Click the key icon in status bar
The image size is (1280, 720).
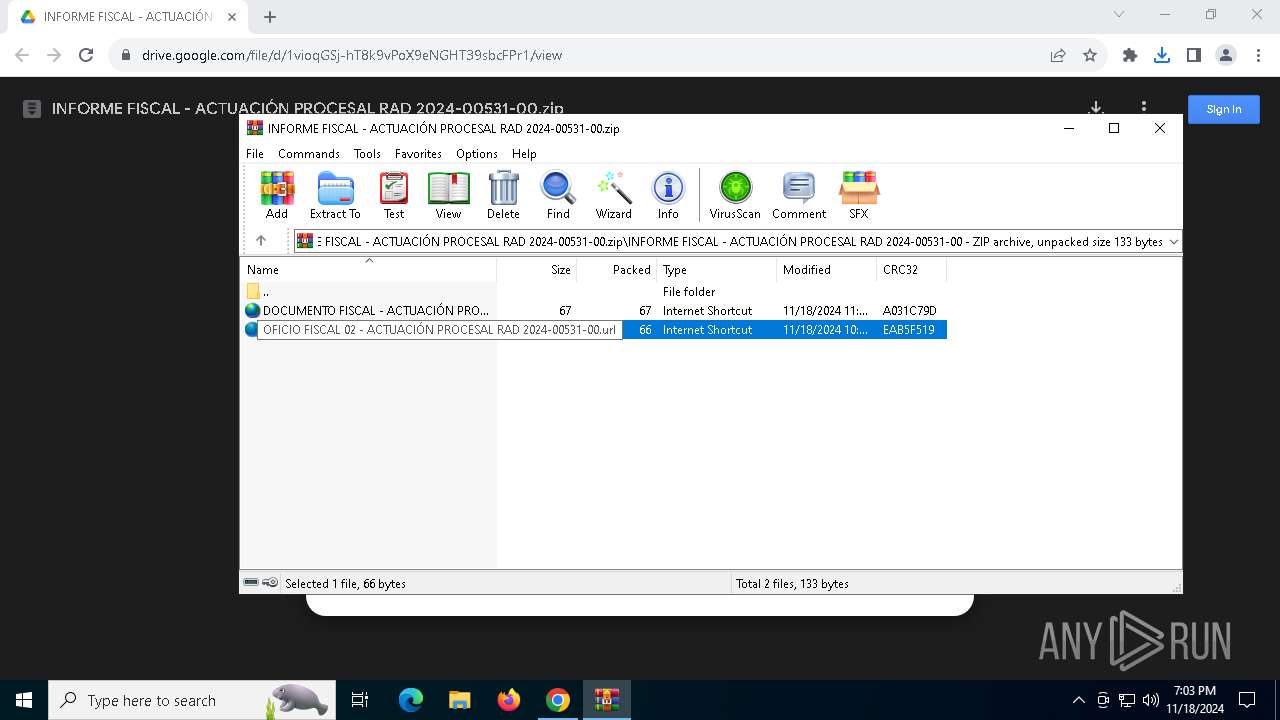(x=270, y=582)
